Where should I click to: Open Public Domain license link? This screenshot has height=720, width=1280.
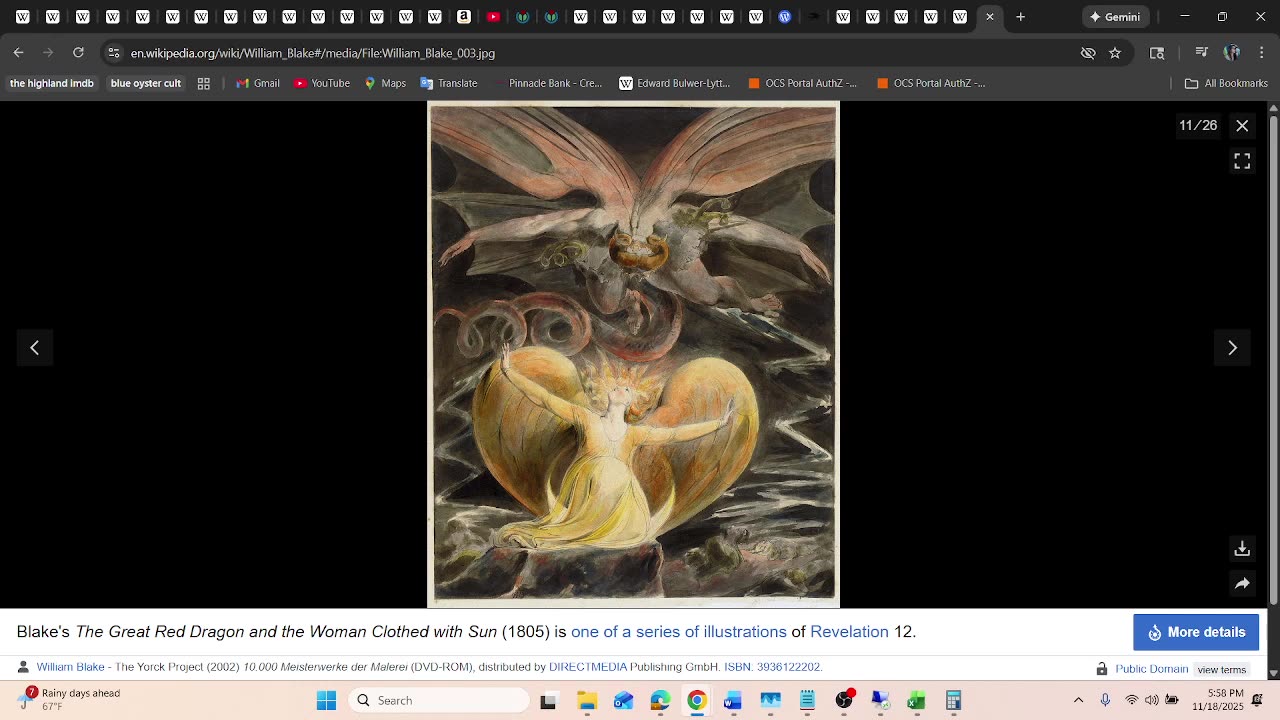point(1152,669)
